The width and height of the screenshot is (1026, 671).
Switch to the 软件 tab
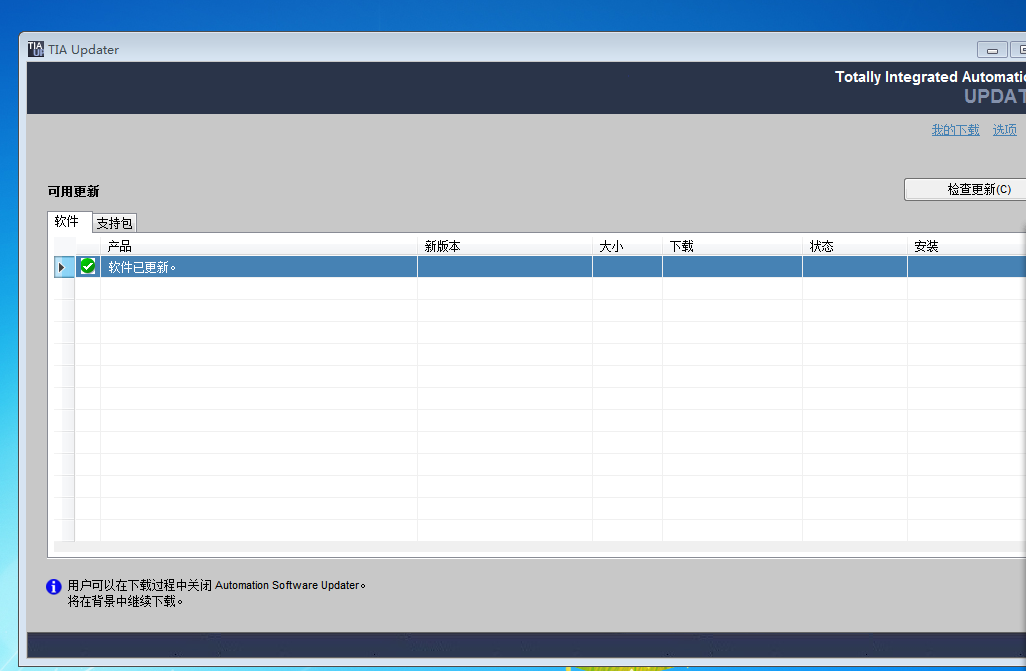tap(67, 221)
